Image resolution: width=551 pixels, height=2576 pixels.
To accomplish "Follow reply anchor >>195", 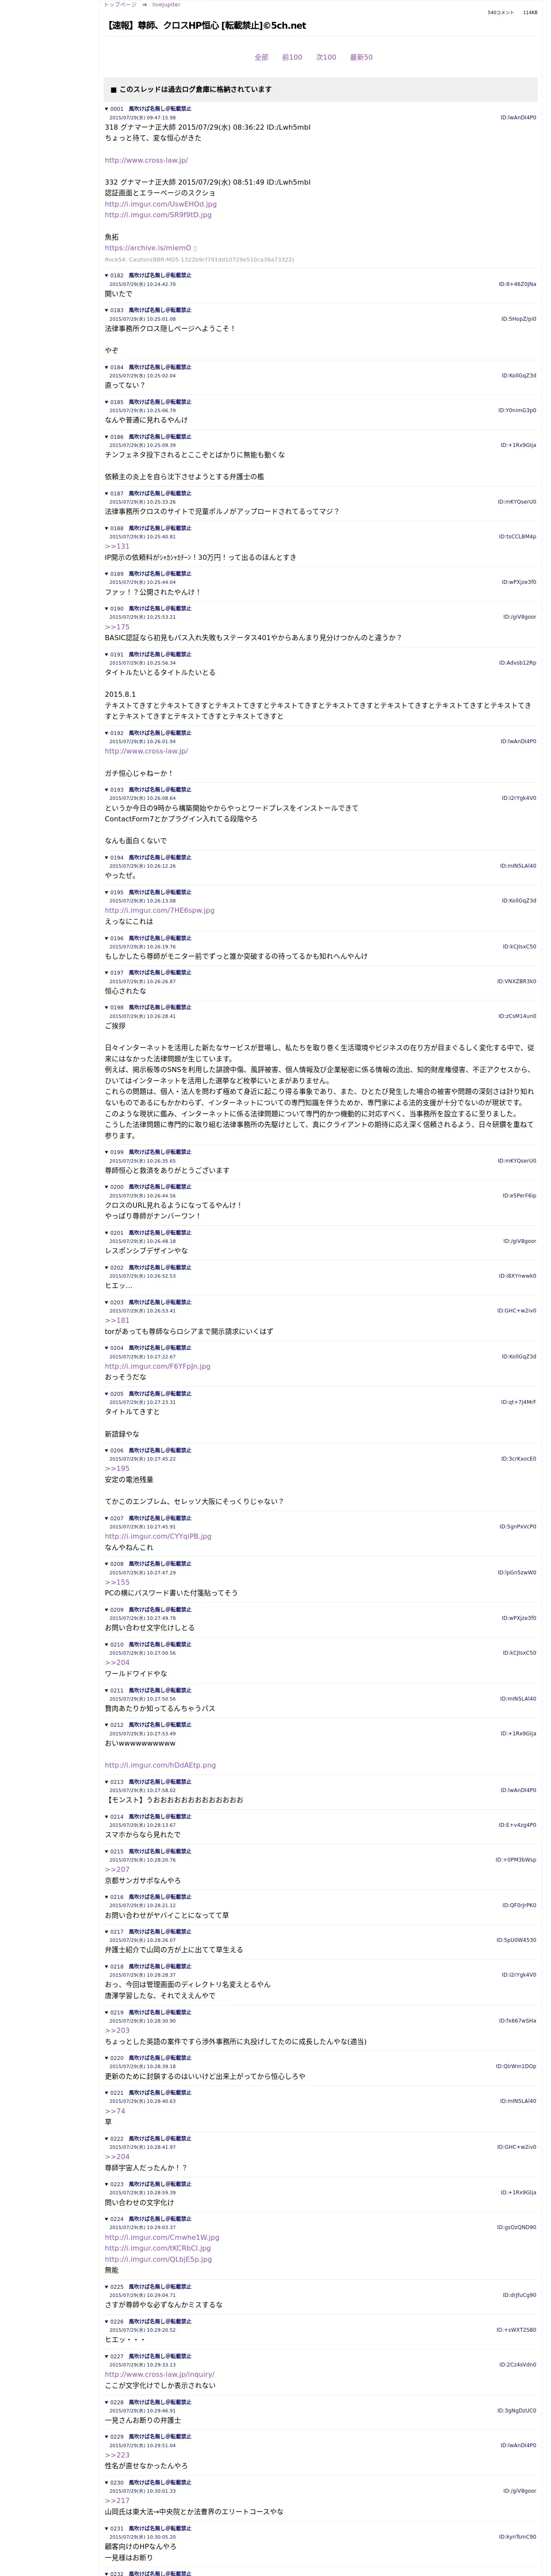I will (x=117, y=1469).
